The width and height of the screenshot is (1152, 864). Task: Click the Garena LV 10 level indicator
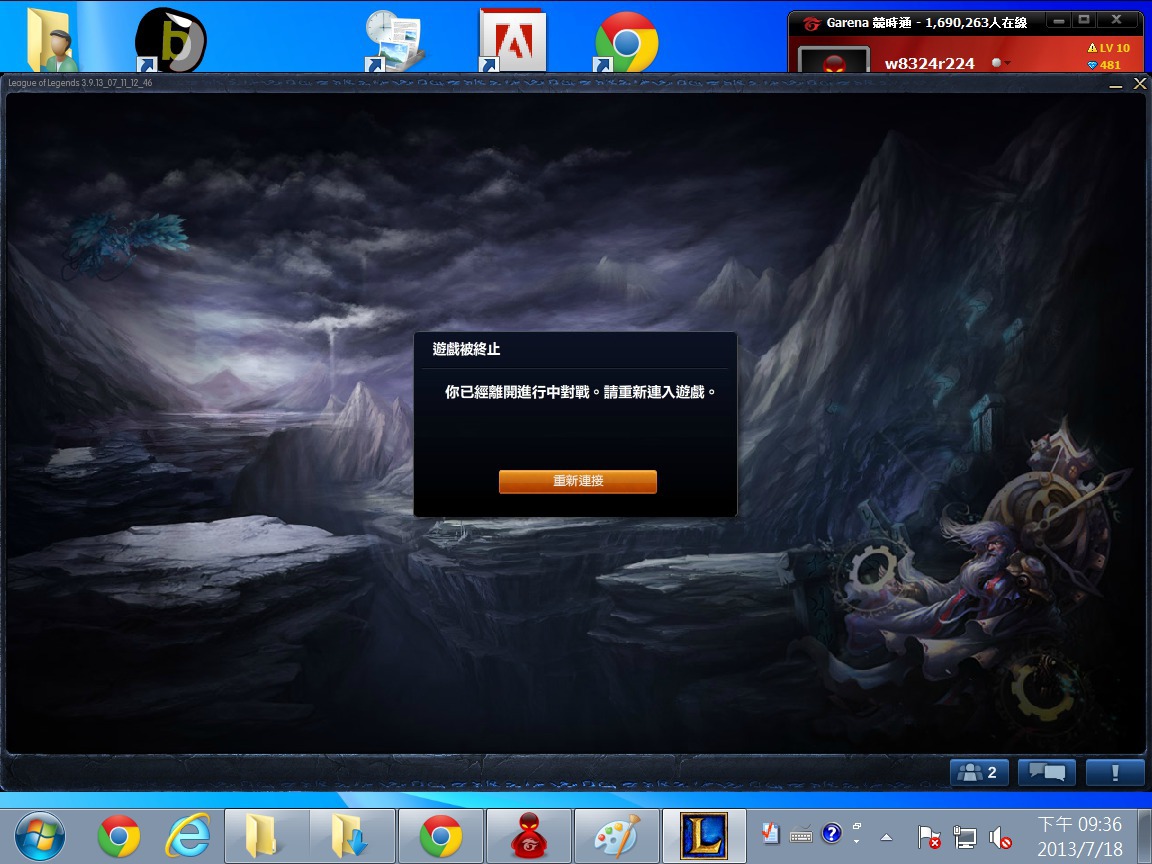coord(1108,48)
